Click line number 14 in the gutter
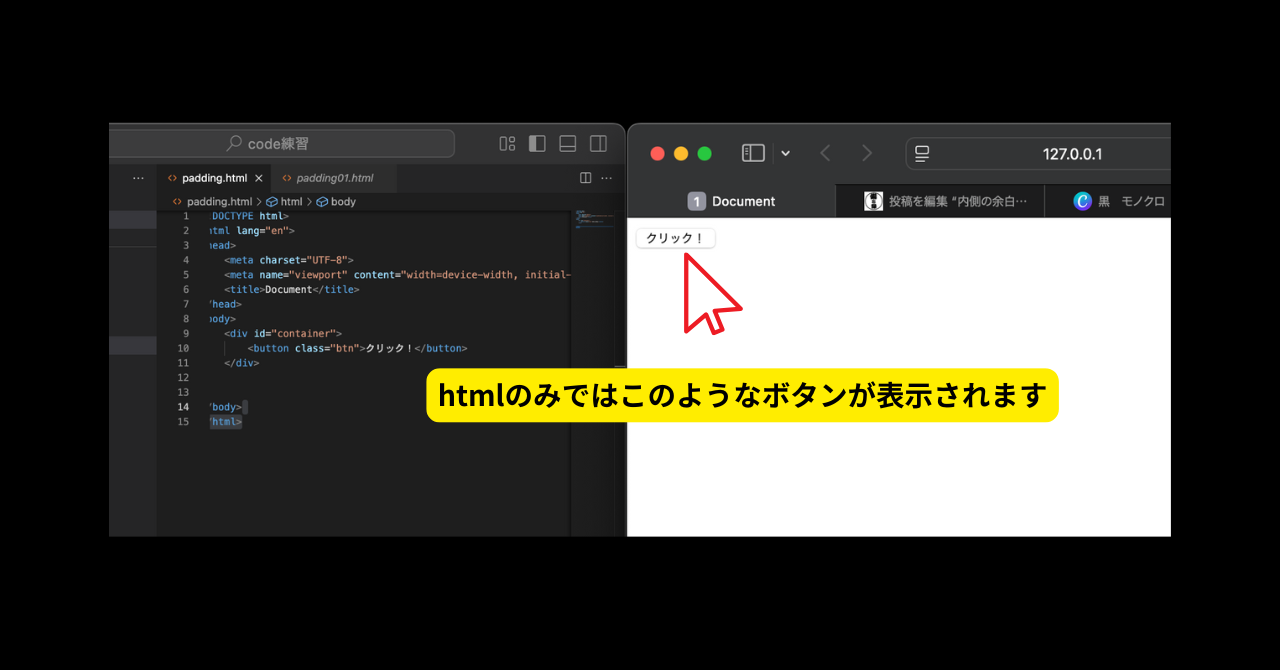The width and height of the screenshot is (1280, 670). (183, 407)
